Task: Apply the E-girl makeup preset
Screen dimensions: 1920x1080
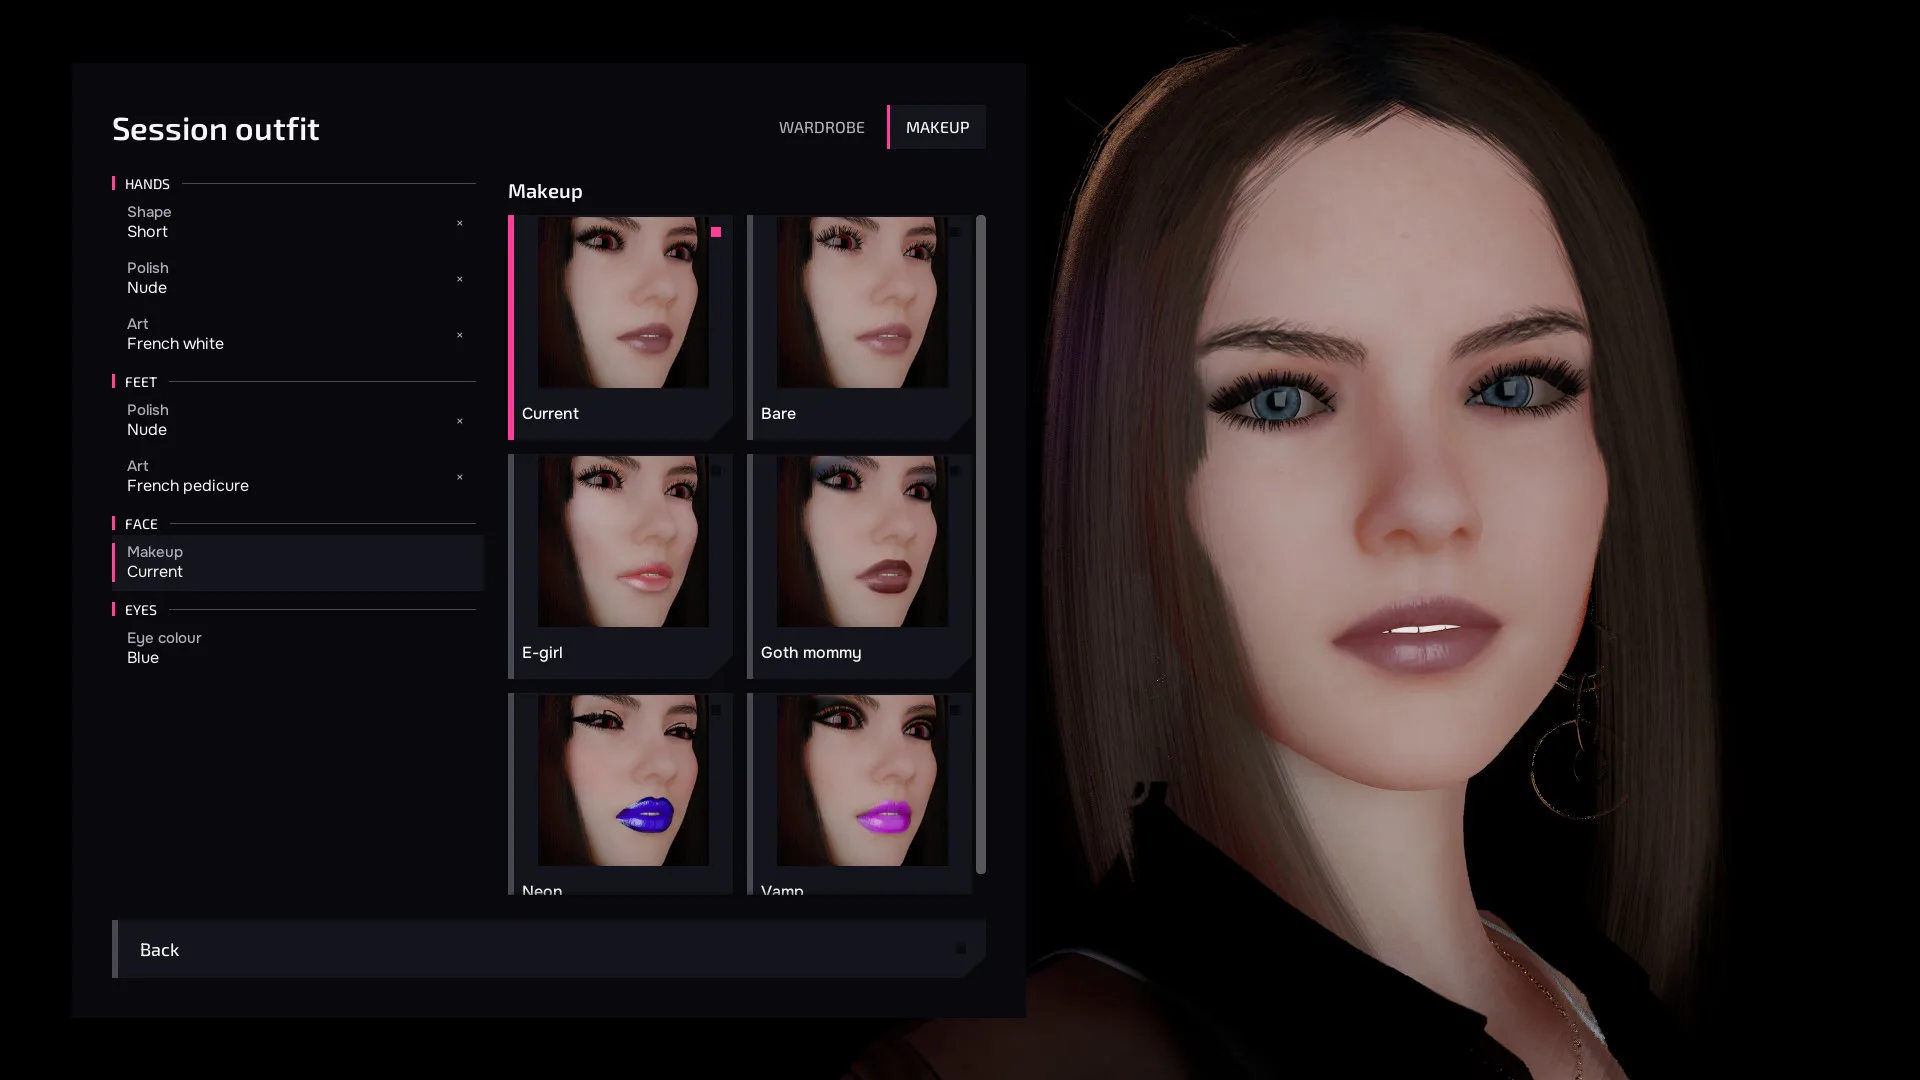Action: coord(621,566)
